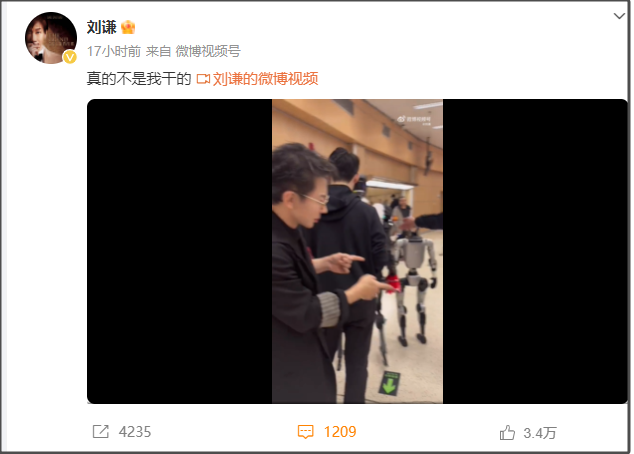Click the video camera icon before 刘谦的微博视频
The image size is (634, 454).
203,79
